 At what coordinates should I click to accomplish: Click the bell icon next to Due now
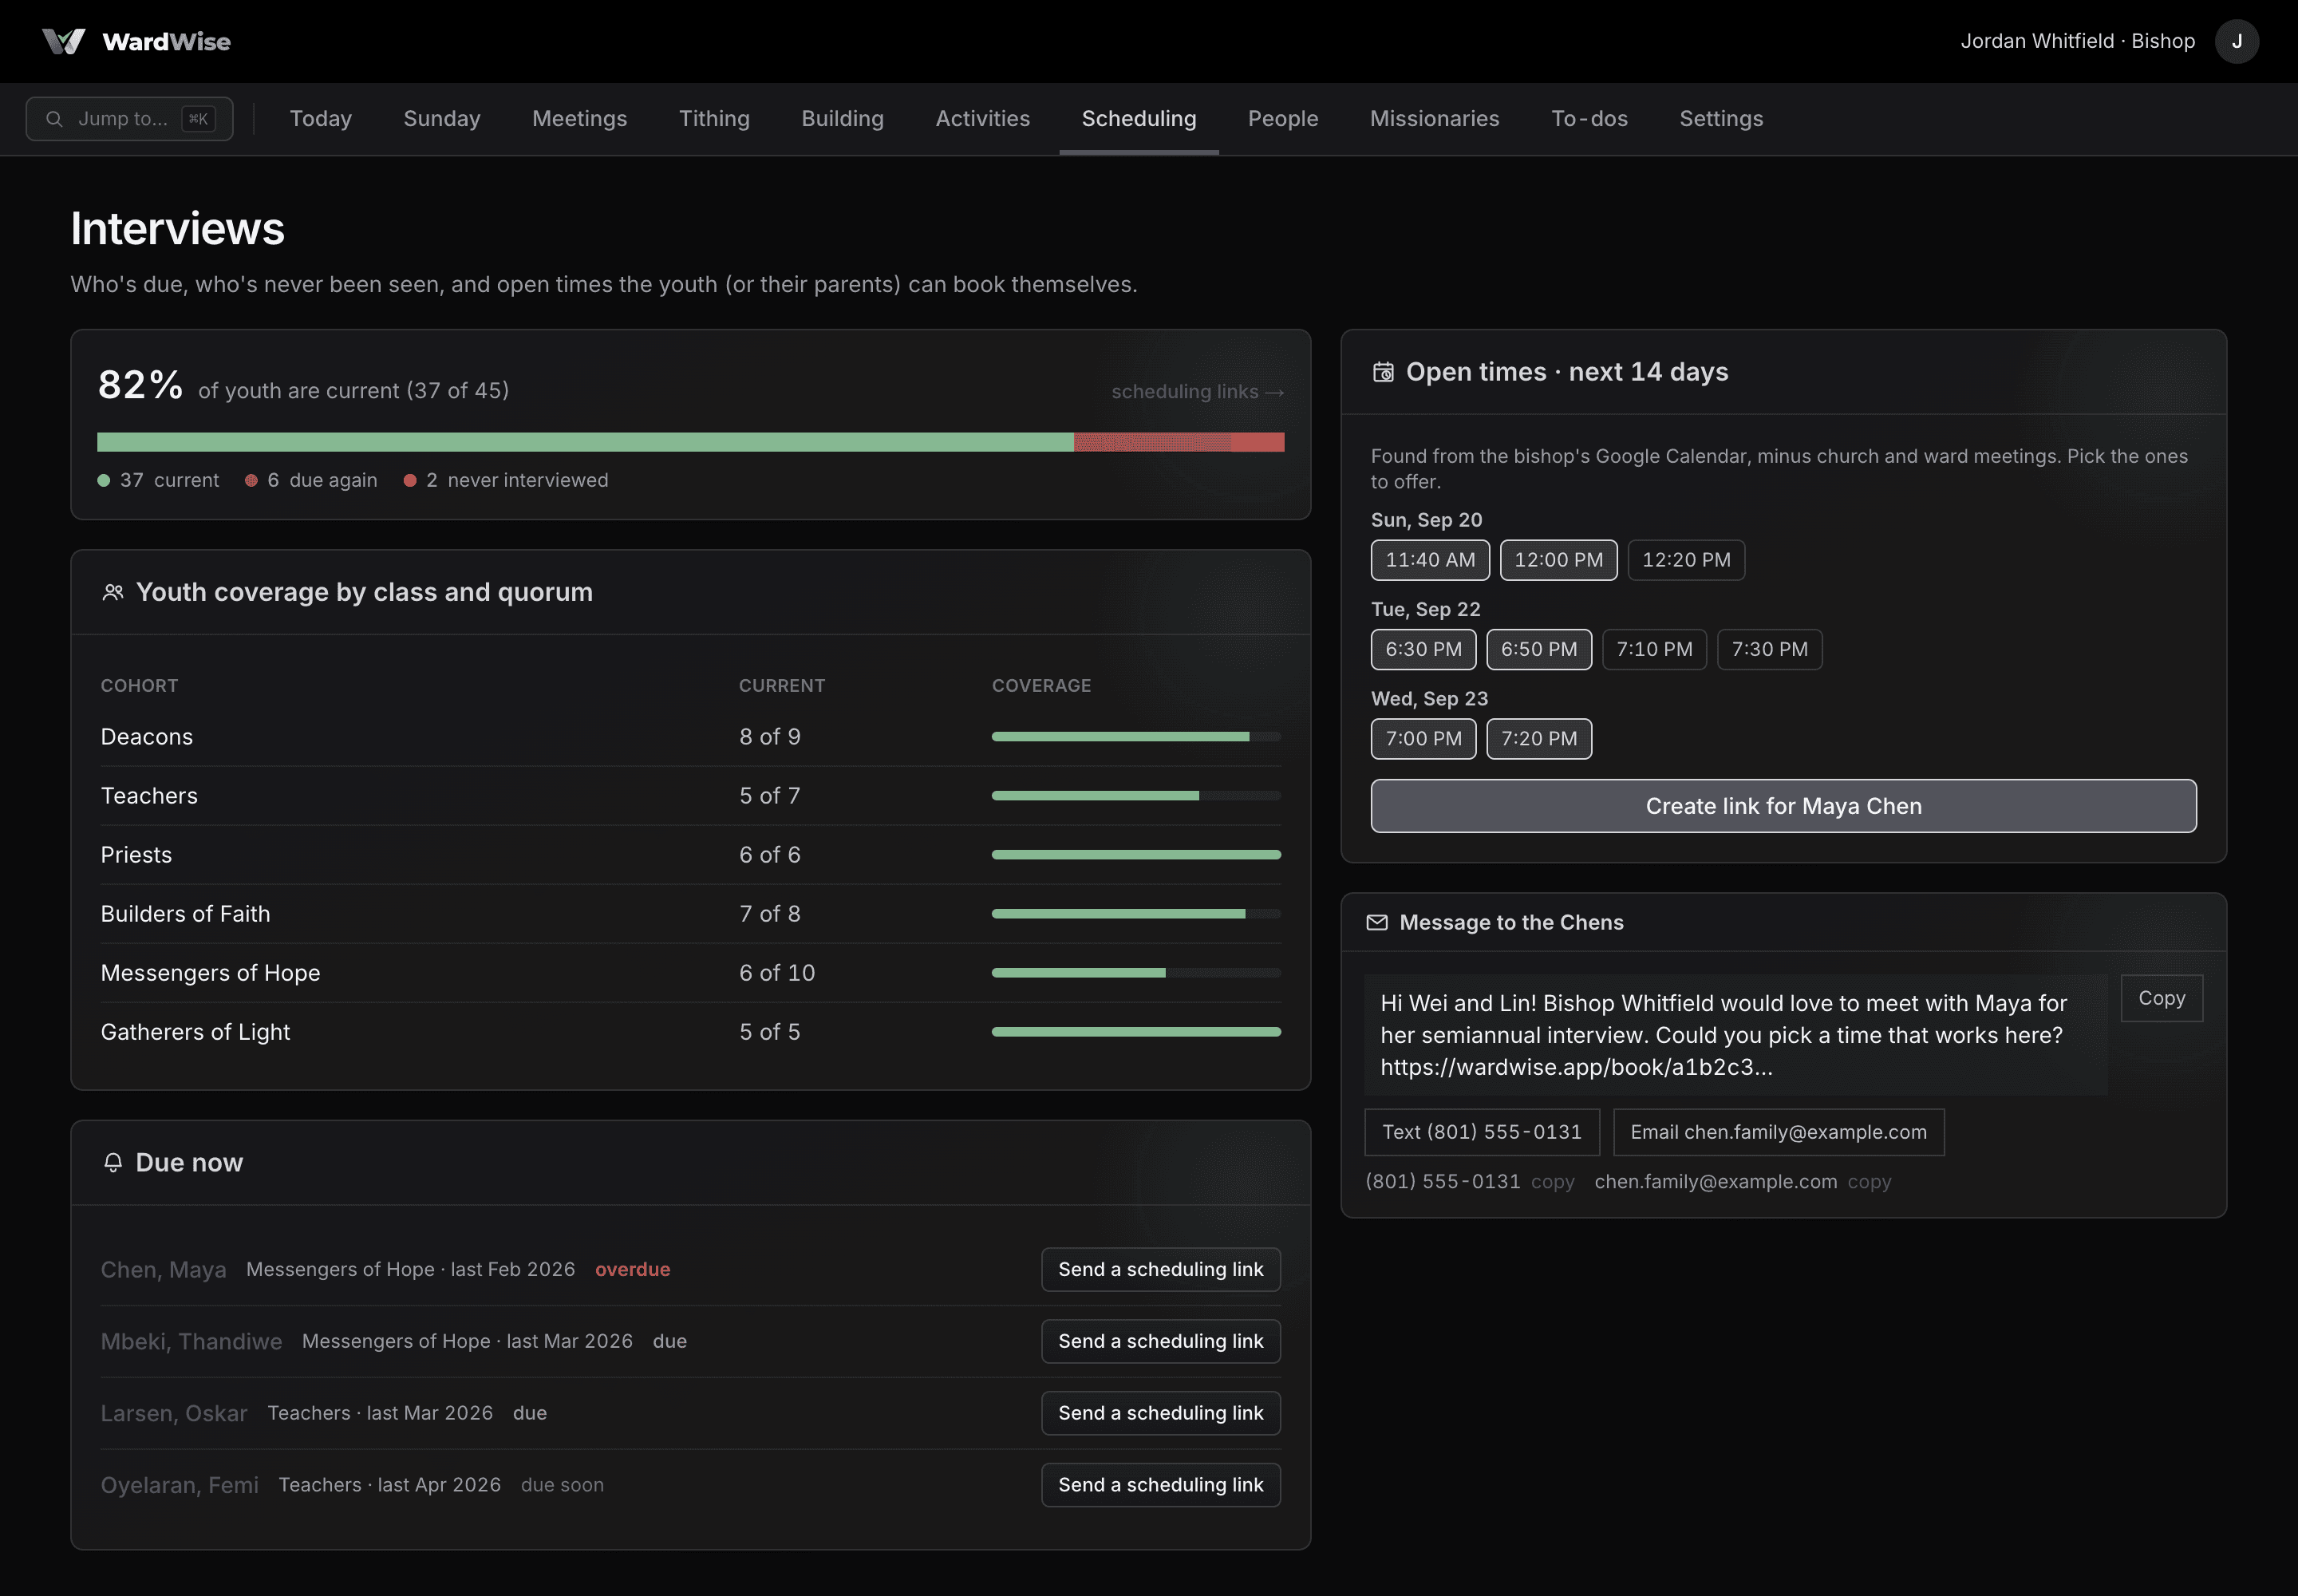point(113,1162)
